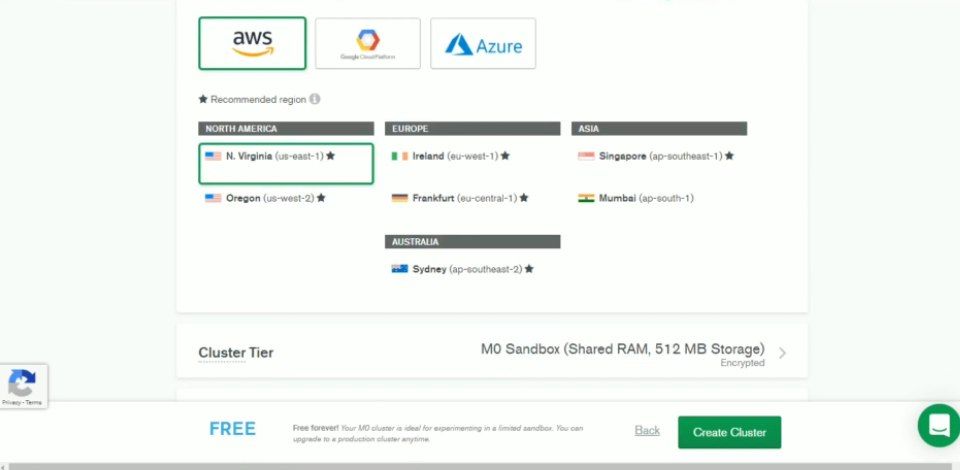Click the scrollbar left arrow

[4, 466]
